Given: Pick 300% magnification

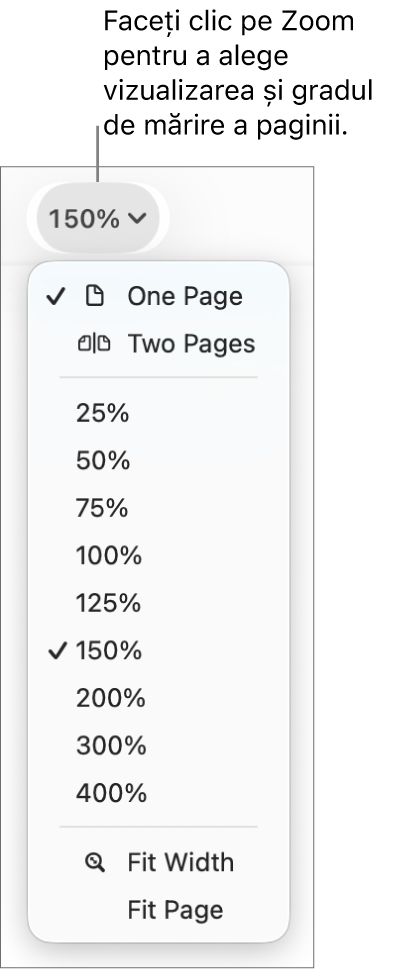Looking at the screenshot, I should point(158,746).
